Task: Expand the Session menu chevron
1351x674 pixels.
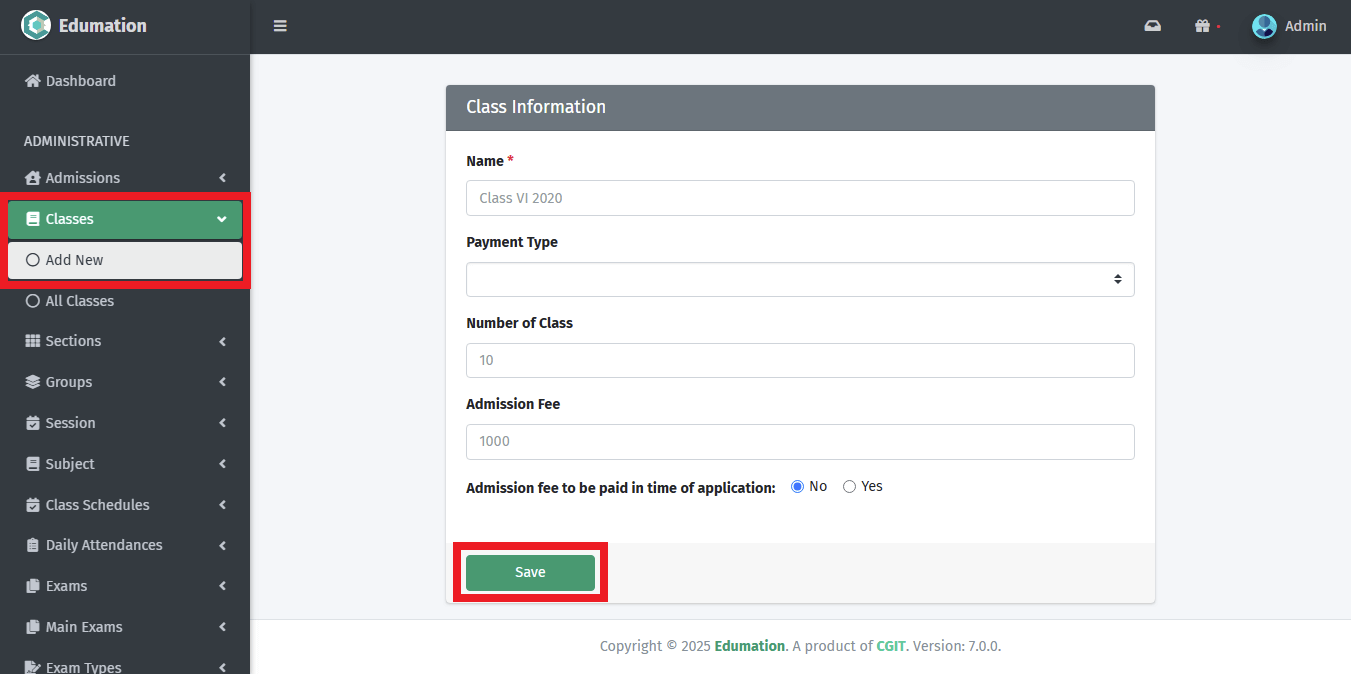Action: [x=222, y=423]
